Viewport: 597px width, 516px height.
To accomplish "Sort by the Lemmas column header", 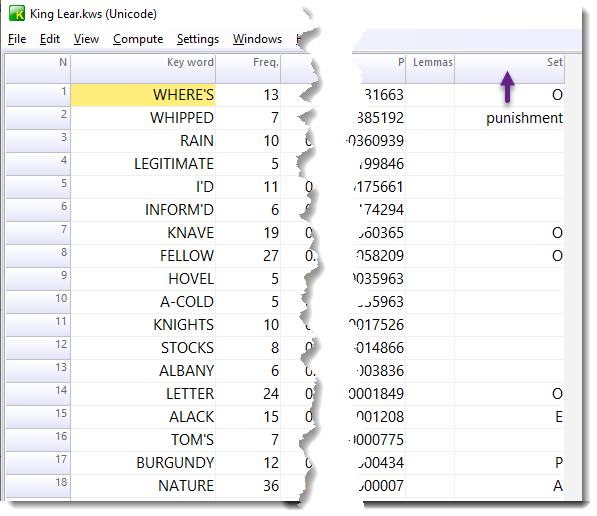I will coord(430,69).
